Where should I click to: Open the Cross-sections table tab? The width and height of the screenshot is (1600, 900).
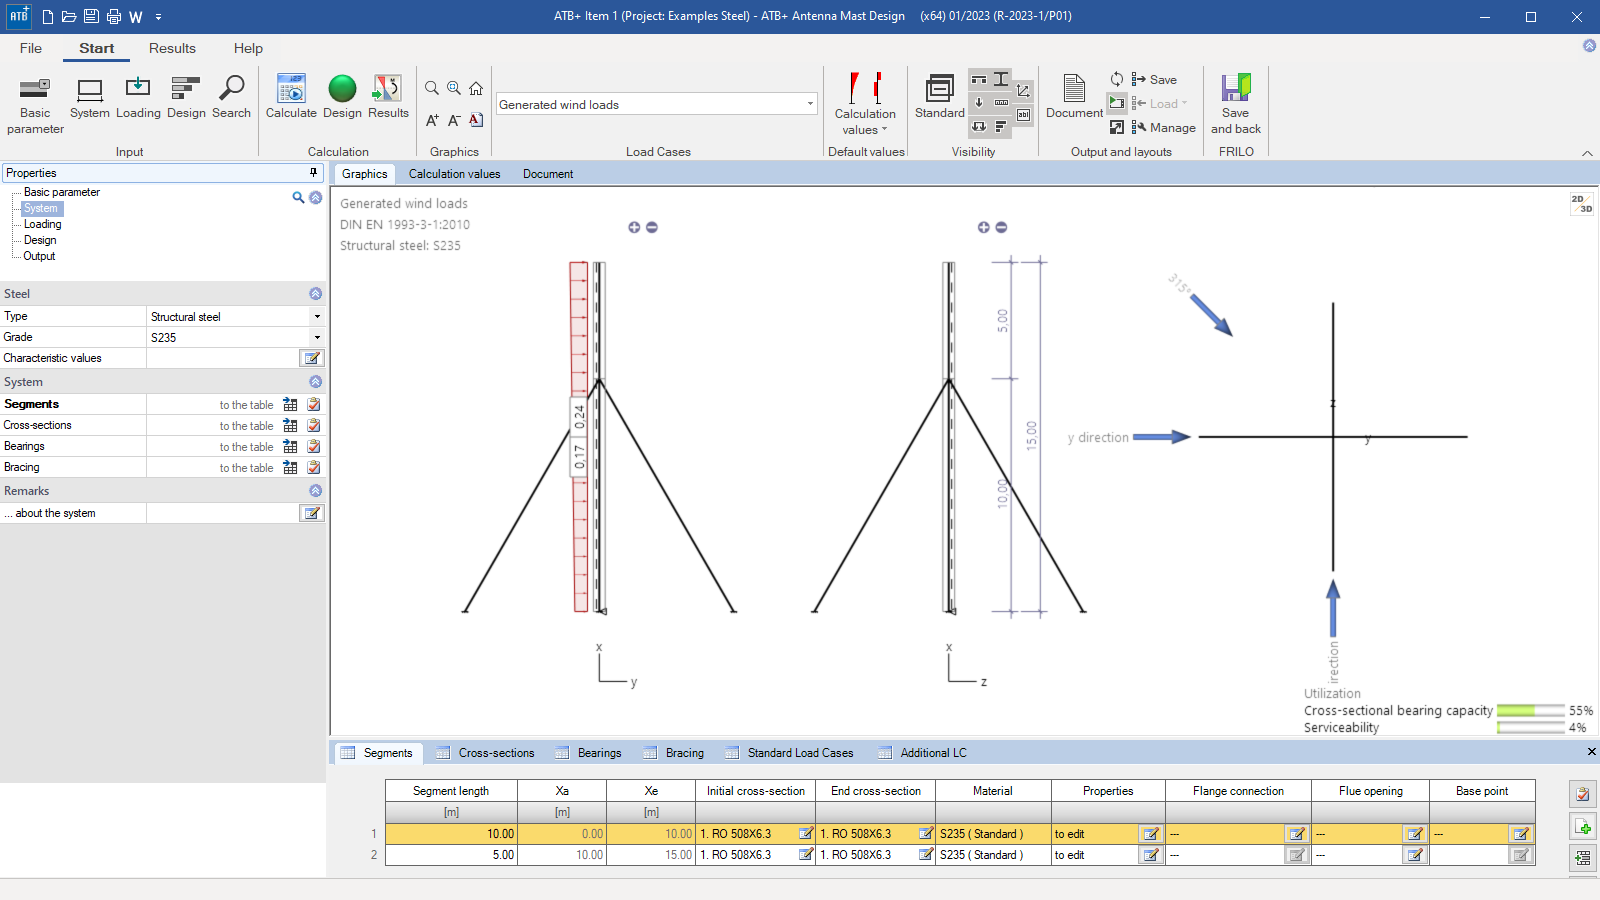point(486,753)
